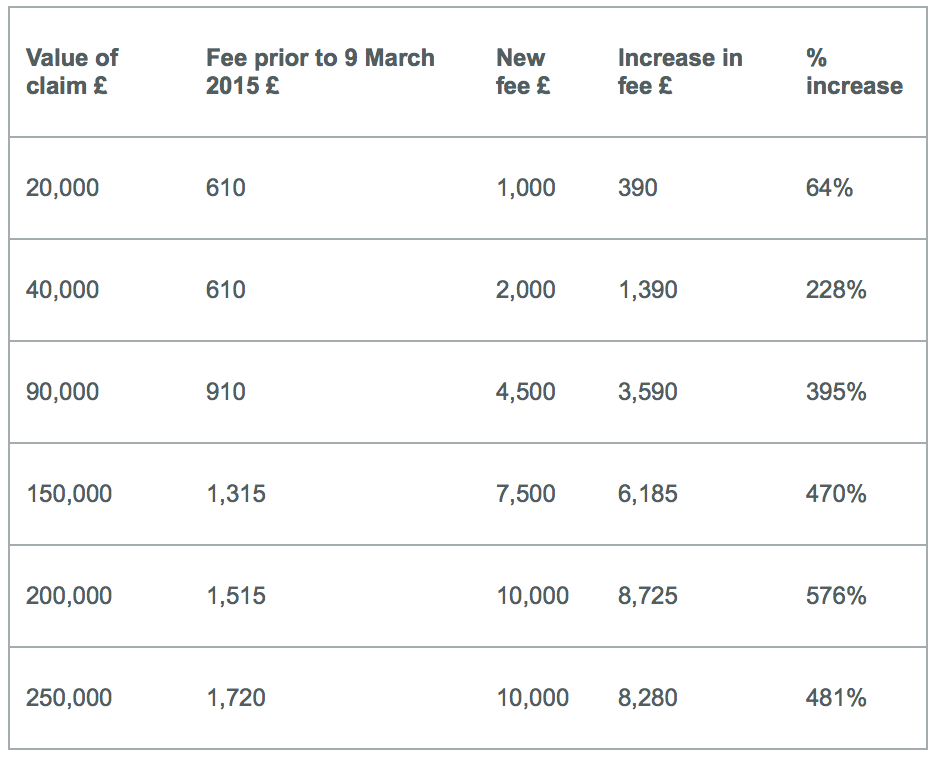Click the 481% increase cell
The height and width of the screenshot is (760, 940).
[836, 697]
